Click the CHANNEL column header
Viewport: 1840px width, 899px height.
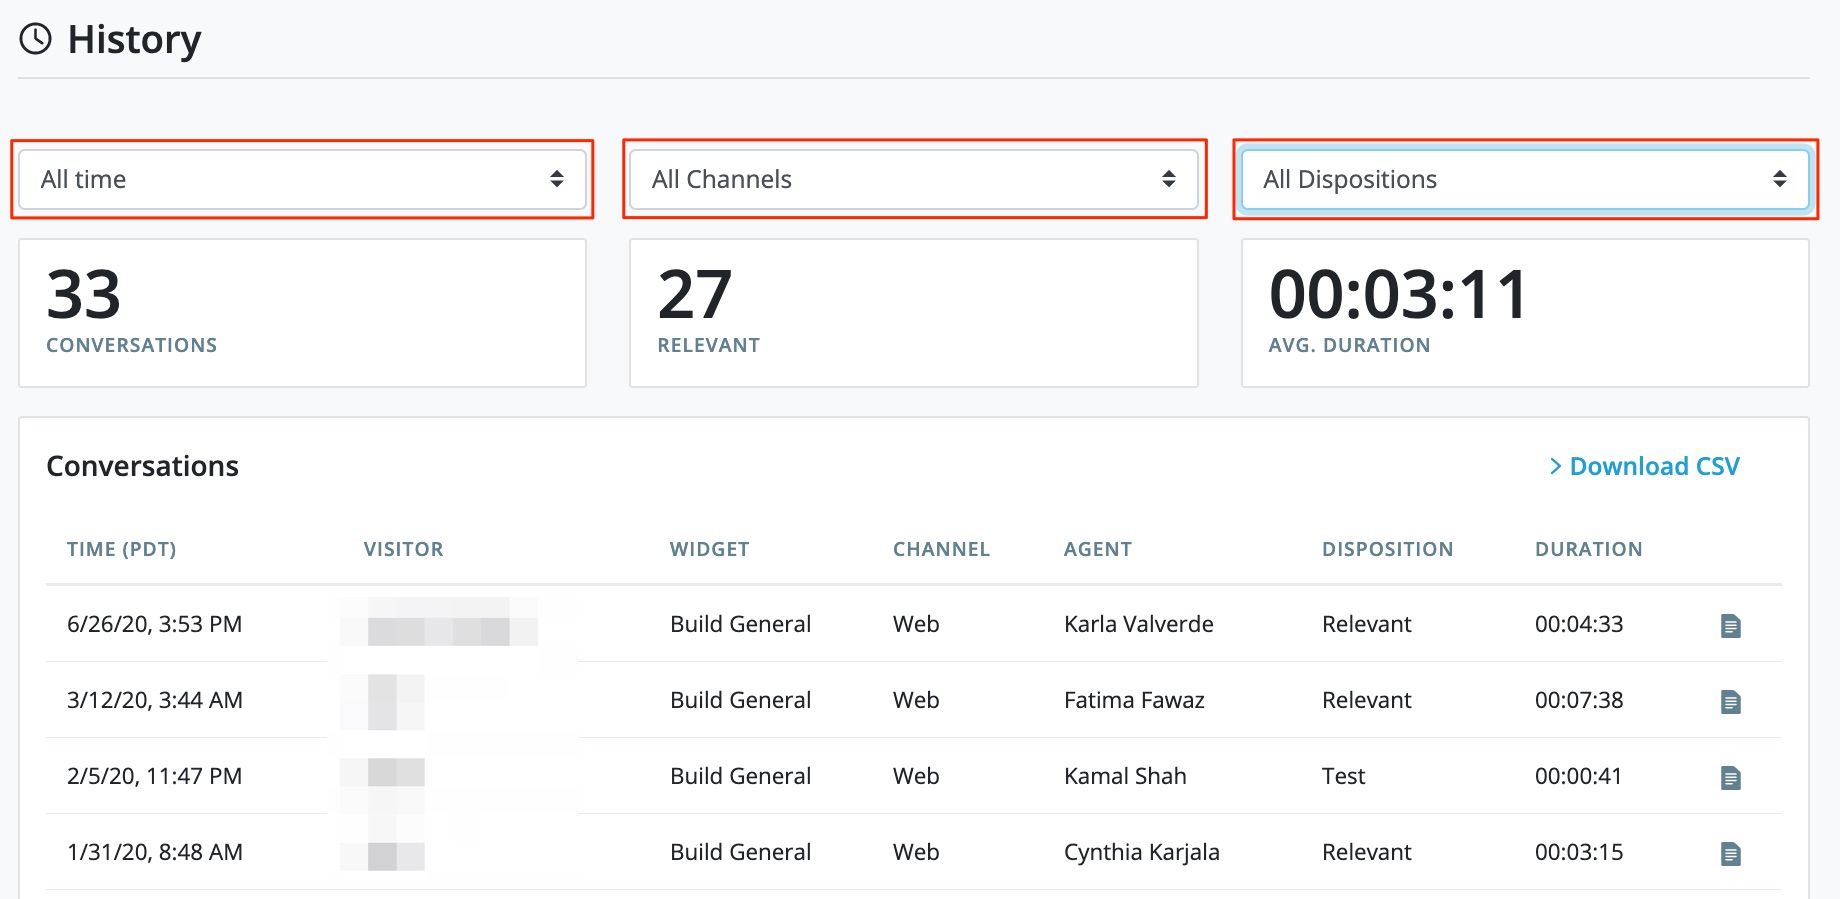point(941,549)
